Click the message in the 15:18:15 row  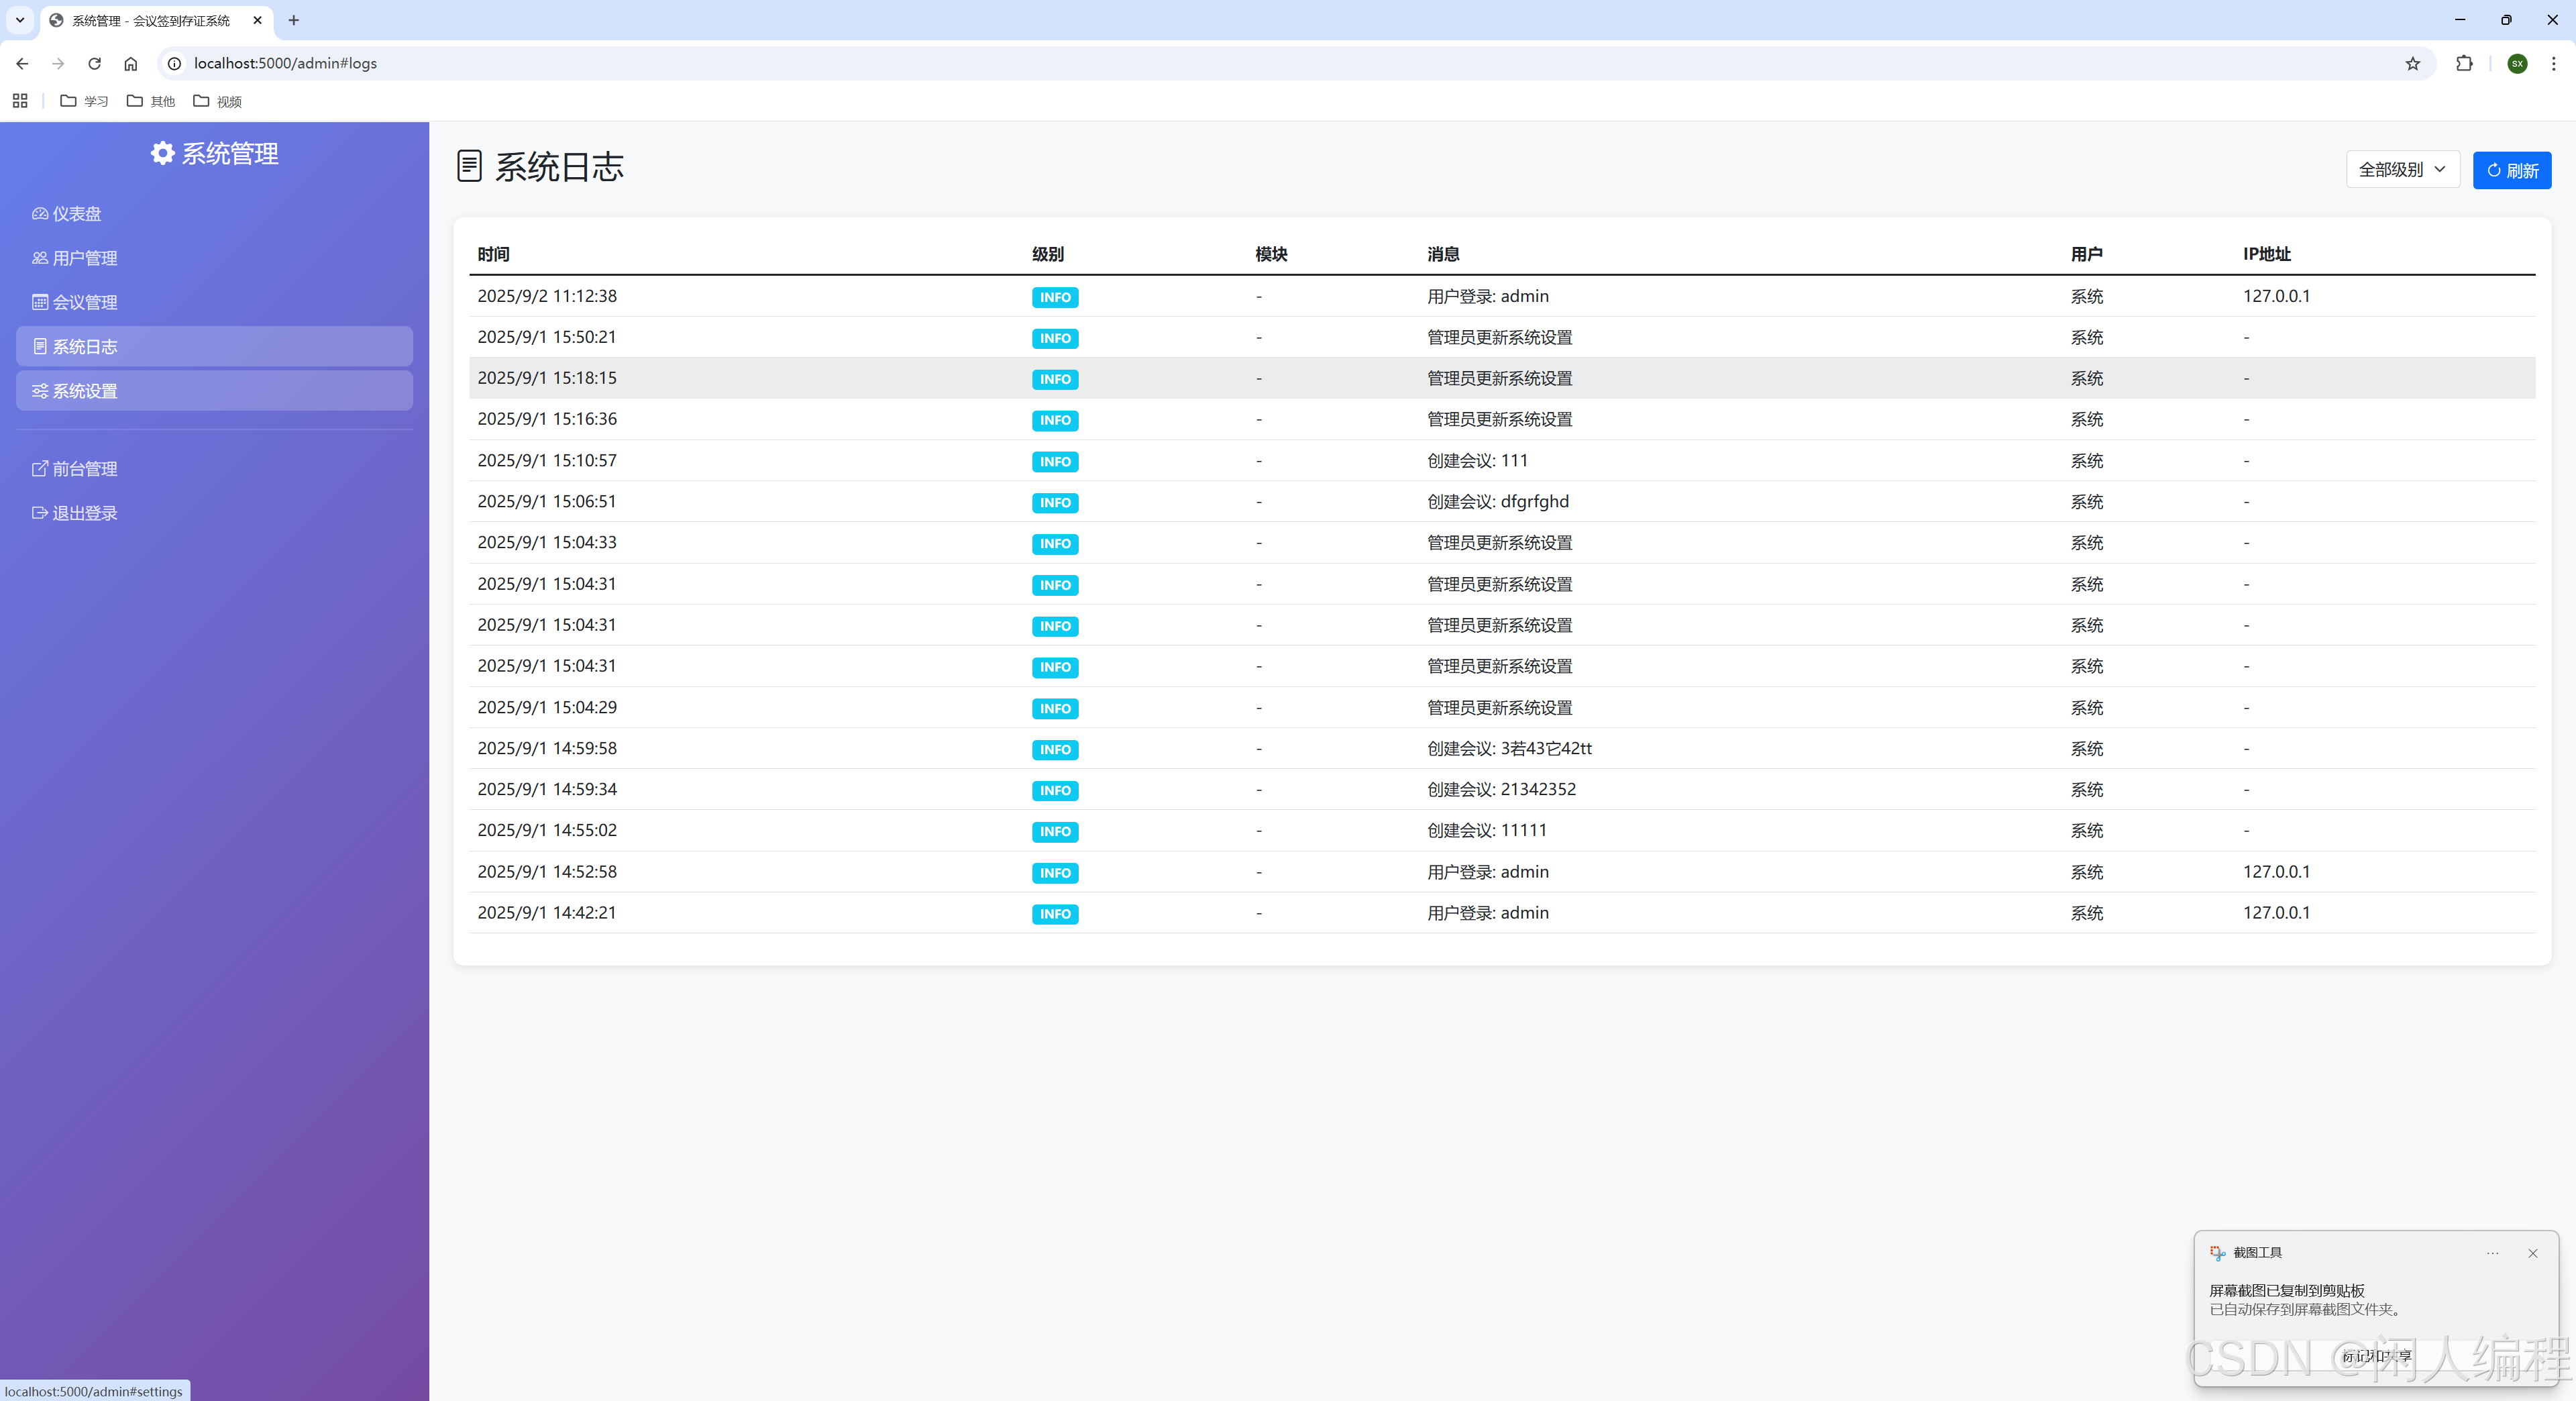click(1499, 378)
